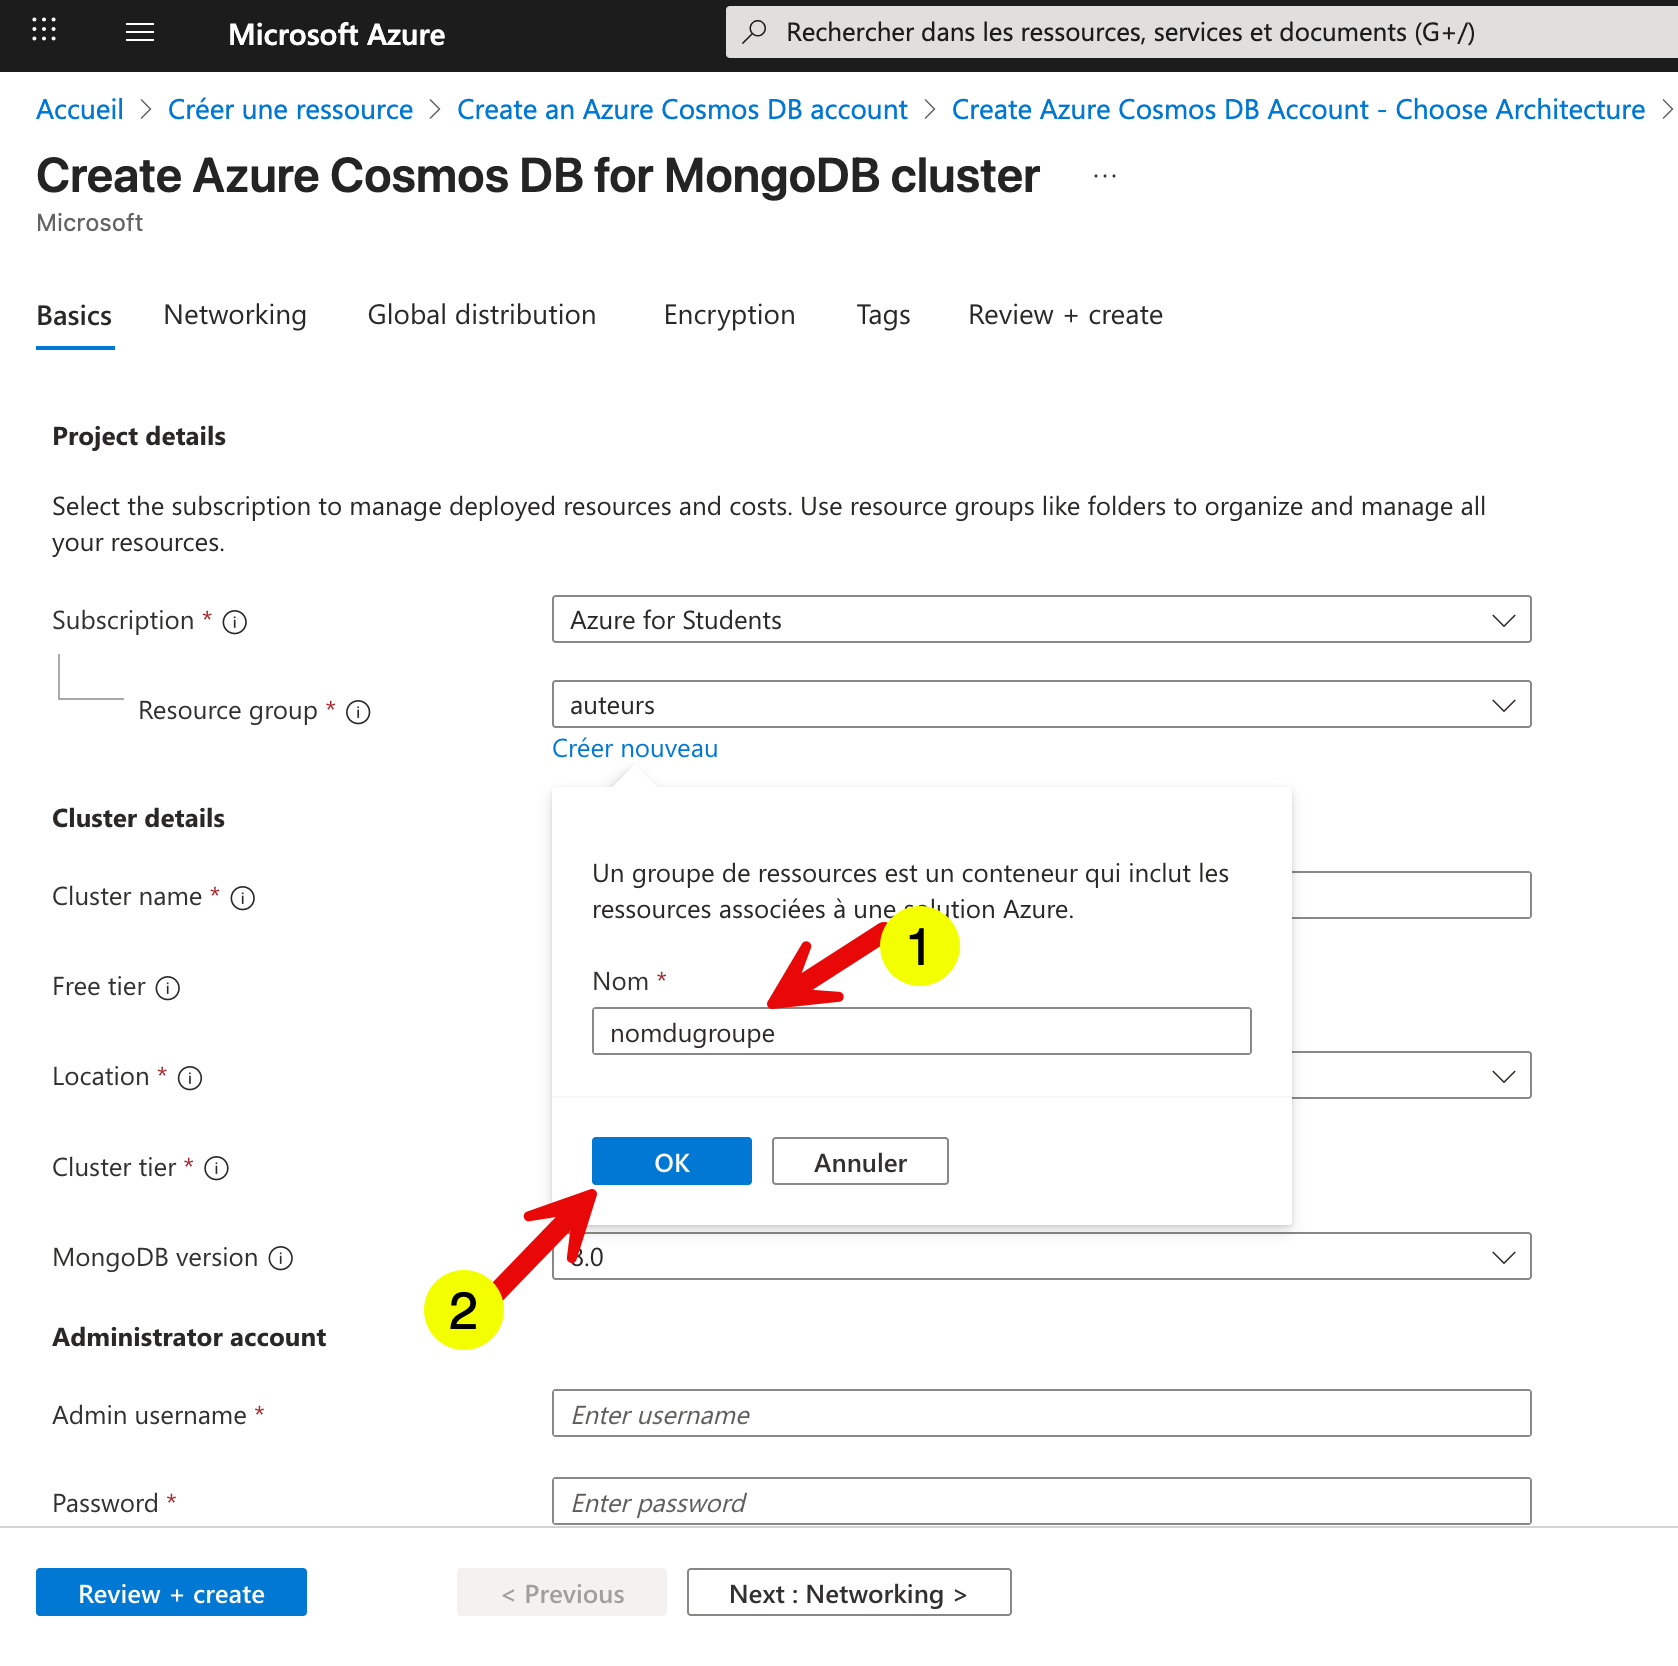This screenshot has height=1666, width=1678.
Task: Click the Azure services grid icon
Action: 43,31
